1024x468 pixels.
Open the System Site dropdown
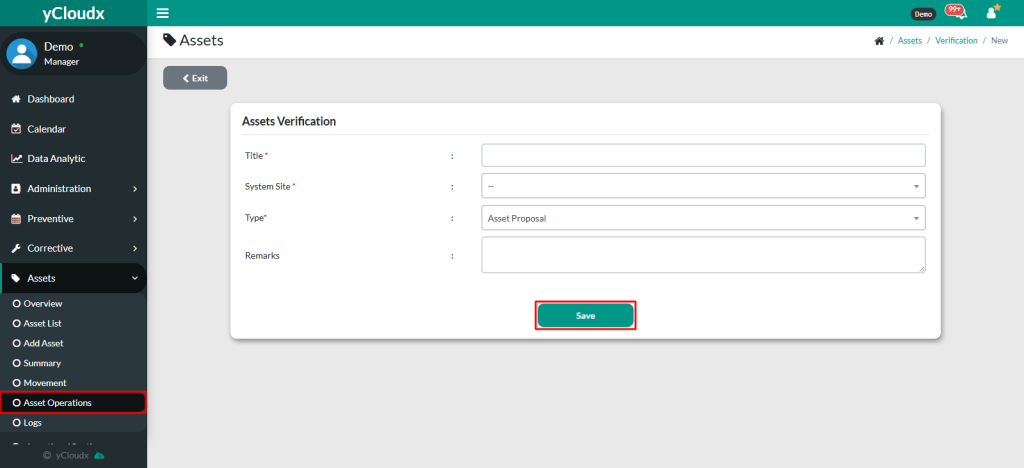tap(703, 186)
